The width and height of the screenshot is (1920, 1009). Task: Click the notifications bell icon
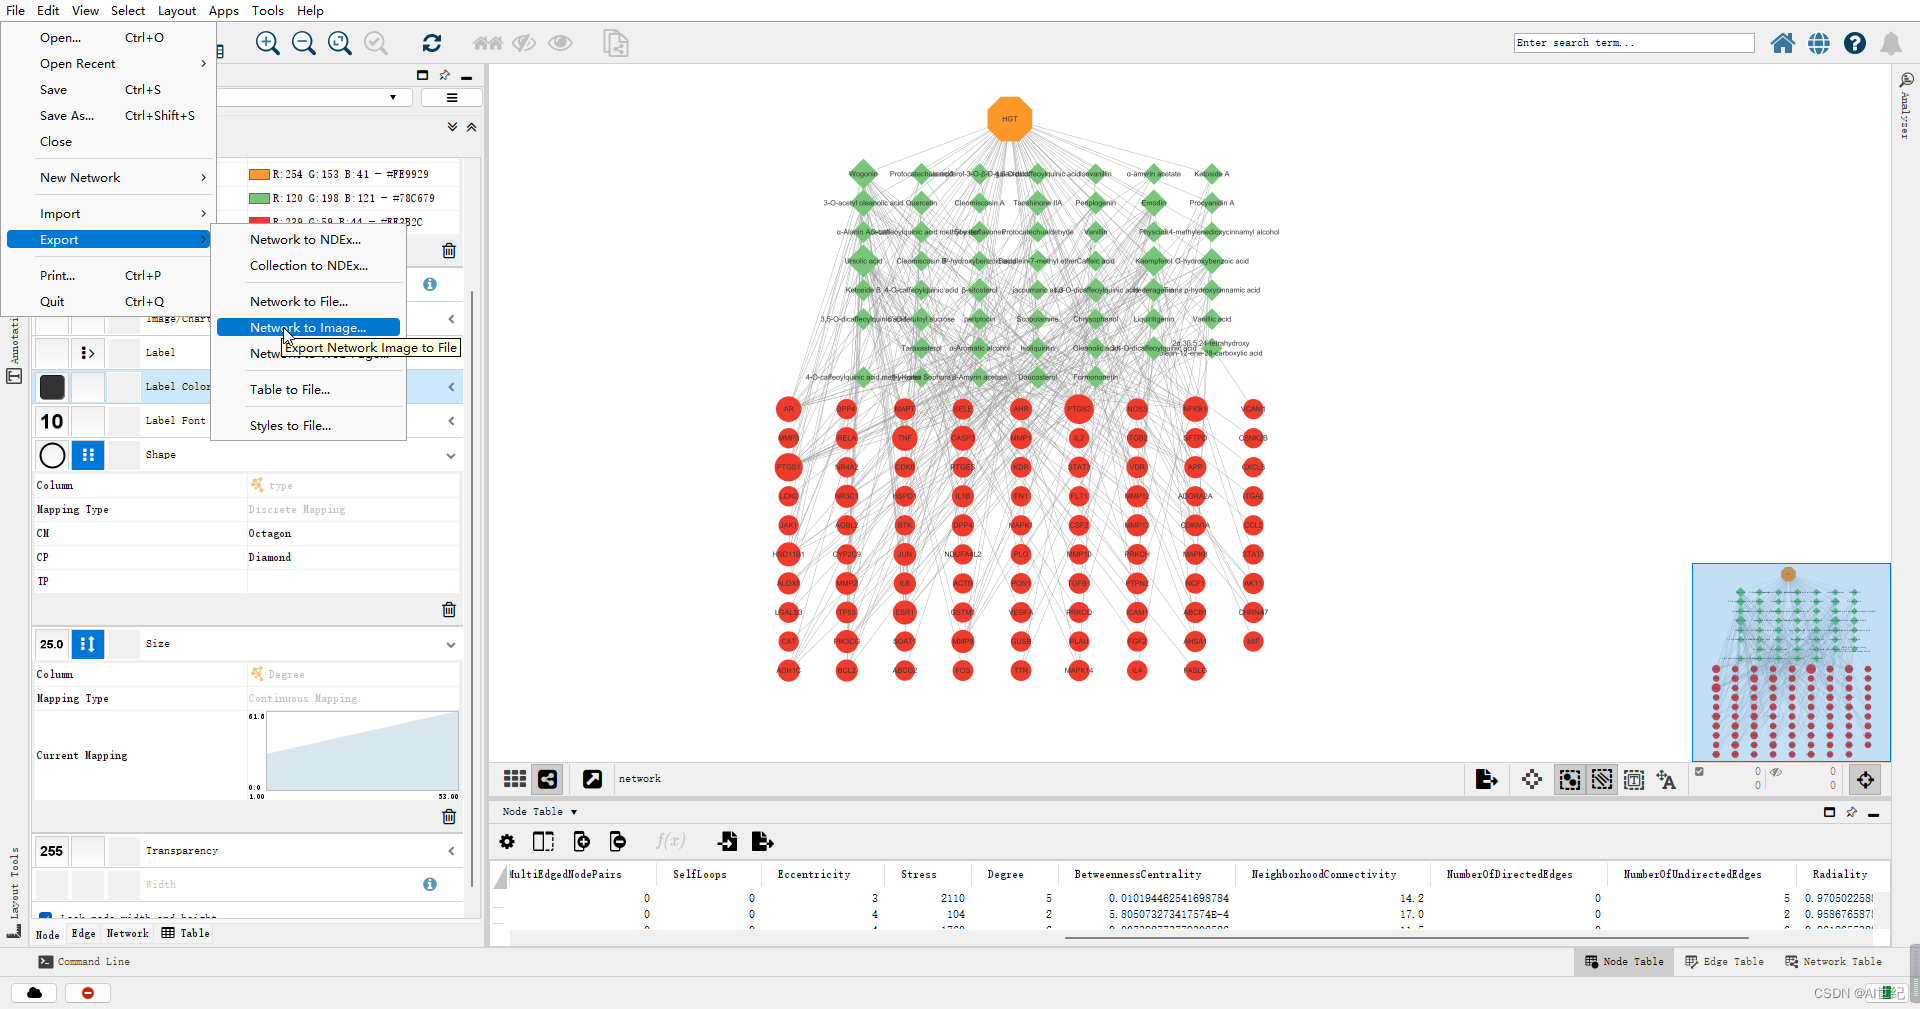1891,43
